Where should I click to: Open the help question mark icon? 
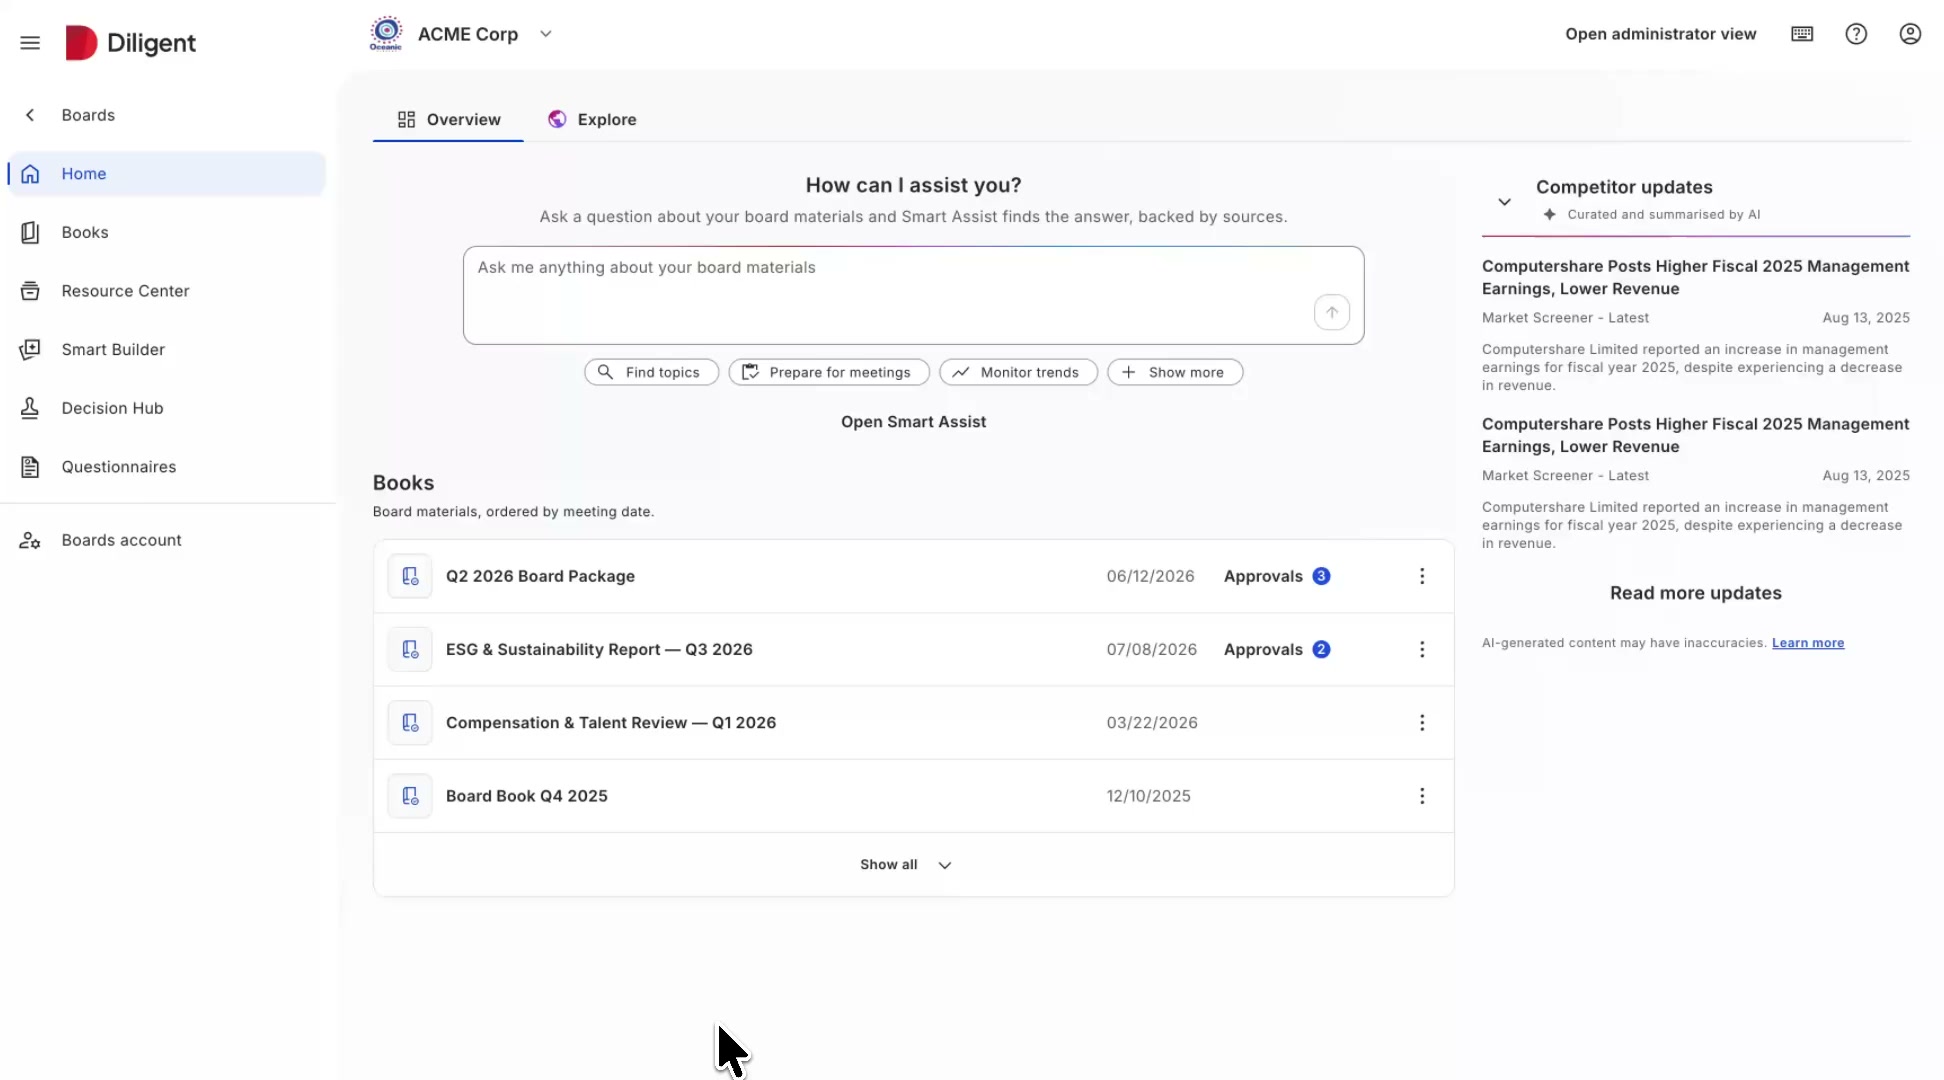[x=1856, y=34]
